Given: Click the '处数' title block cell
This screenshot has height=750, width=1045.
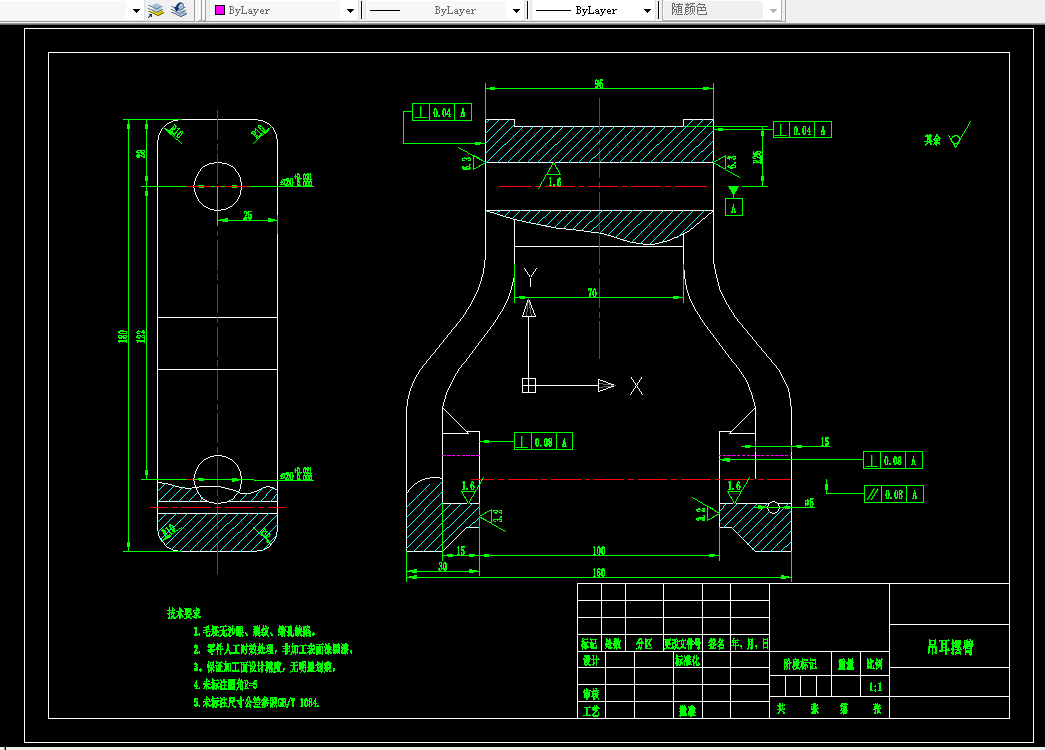Looking at the screenshot, I should [613, 643].
